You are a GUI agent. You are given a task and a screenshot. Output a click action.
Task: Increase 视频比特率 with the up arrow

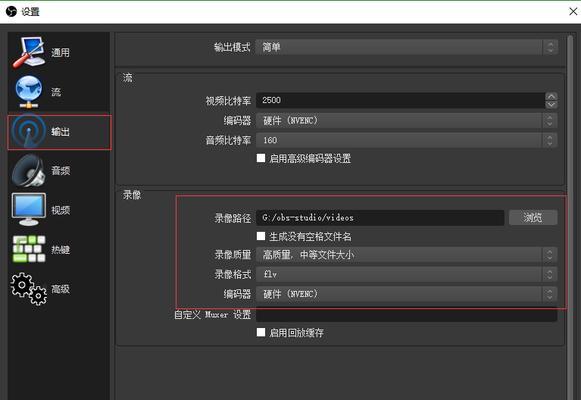(x=551, y=96)
